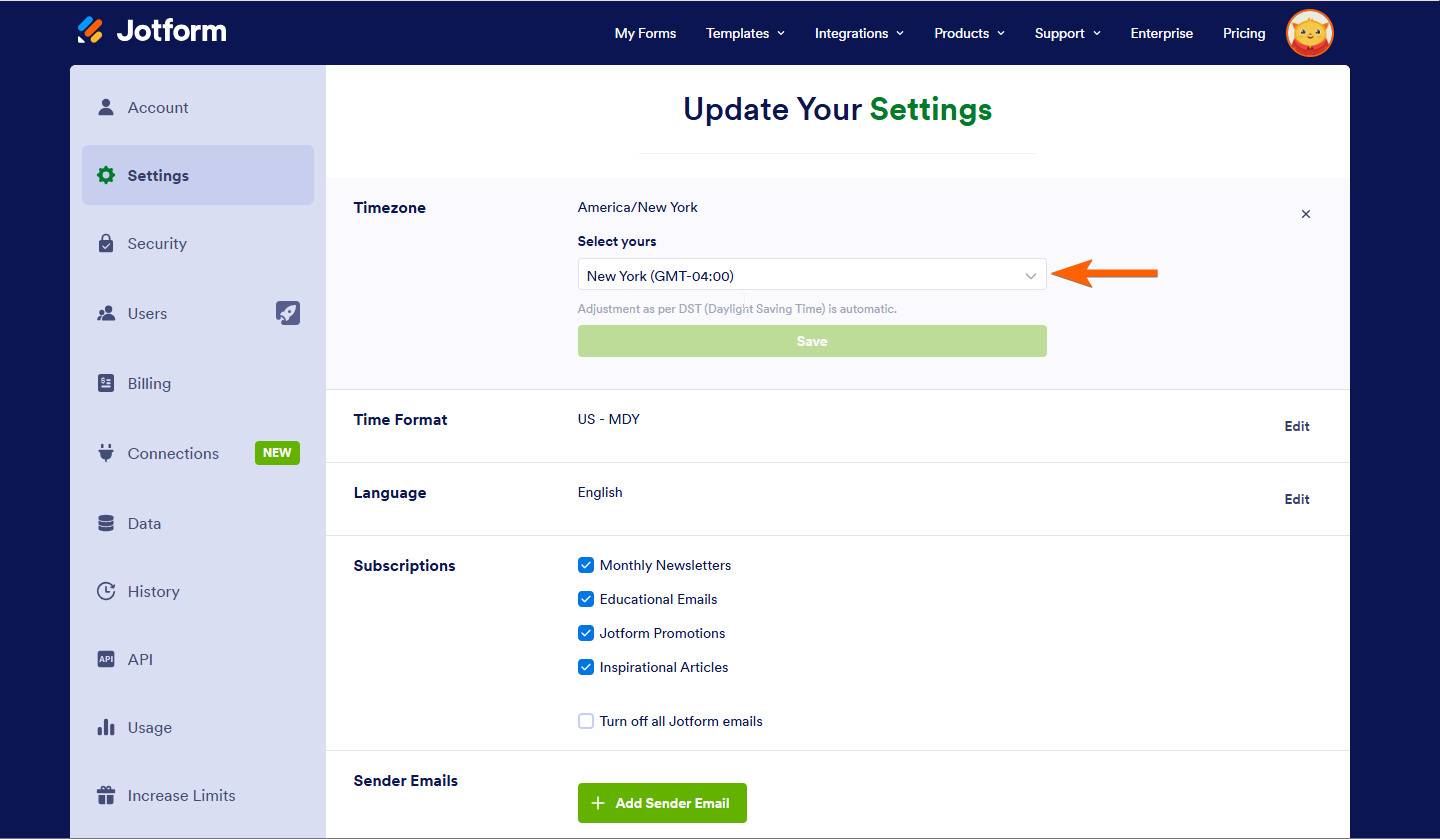The image size is (1440, 839).
Task: Expand the Integrations menu
Action: click(859, 33)
